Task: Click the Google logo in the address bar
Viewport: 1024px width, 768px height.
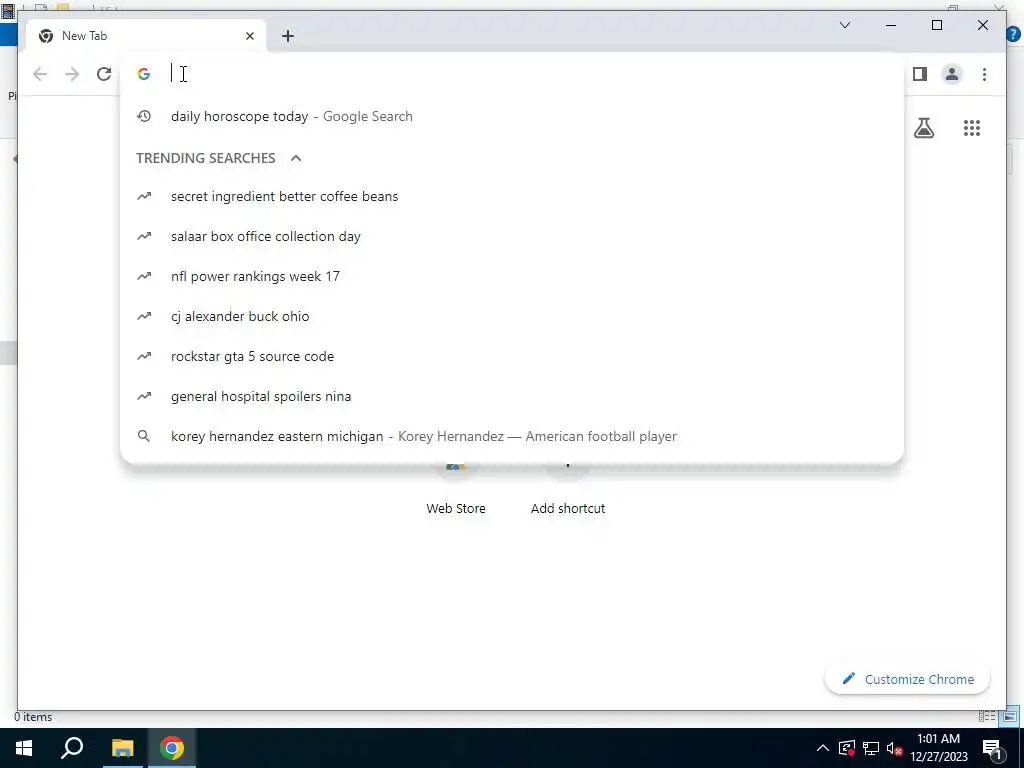Action: click(144, 74)
